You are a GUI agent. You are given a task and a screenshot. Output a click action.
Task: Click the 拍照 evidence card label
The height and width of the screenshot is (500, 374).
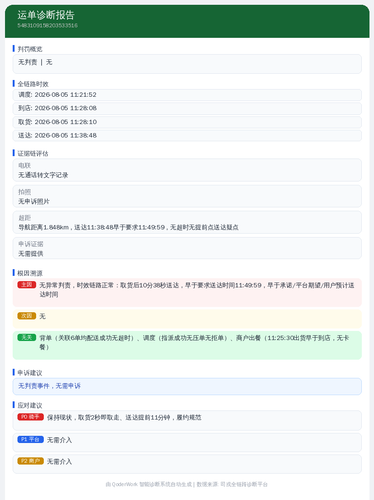click(24, 192)
